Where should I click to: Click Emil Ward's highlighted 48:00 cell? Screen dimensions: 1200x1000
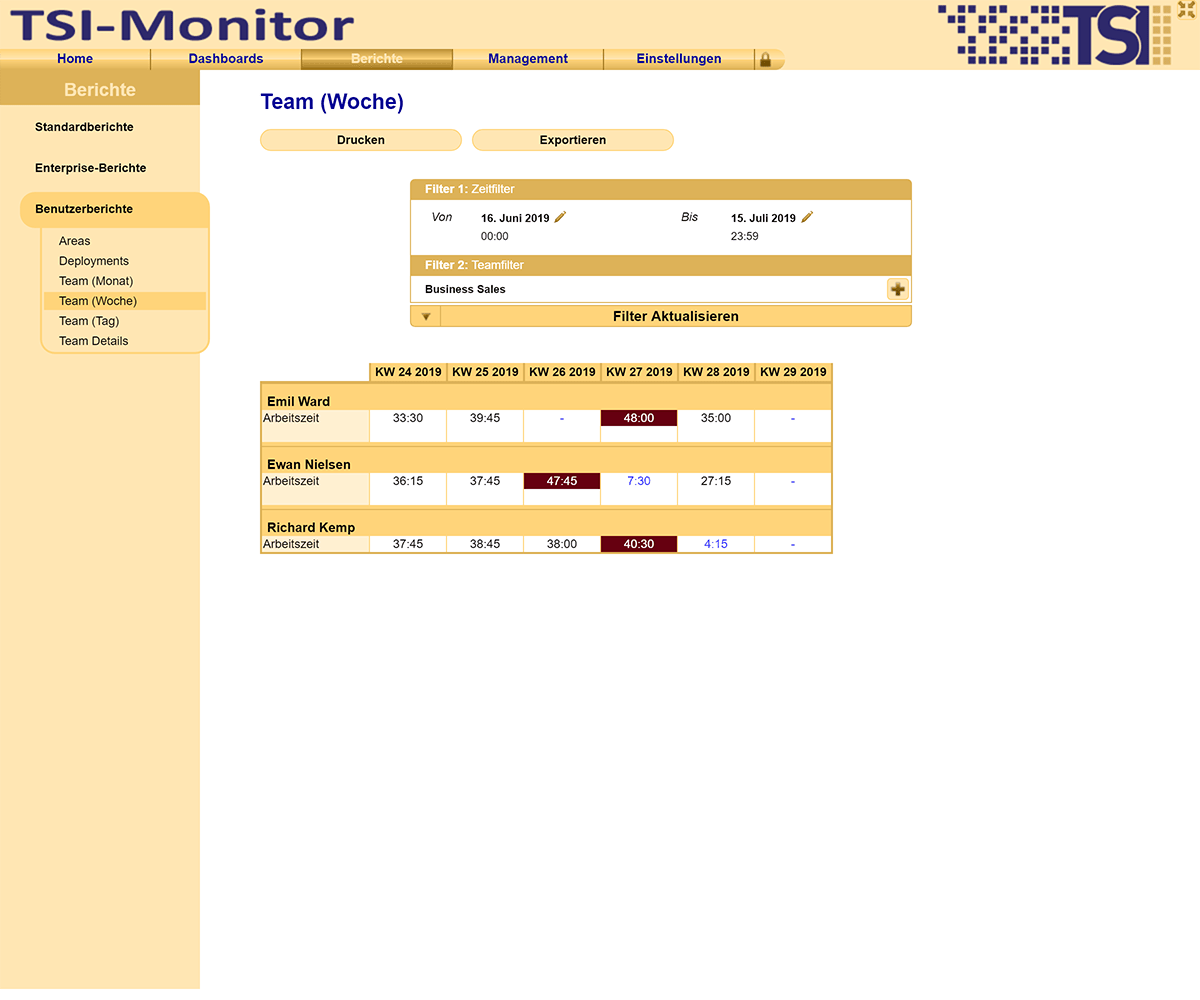(639, 418)
